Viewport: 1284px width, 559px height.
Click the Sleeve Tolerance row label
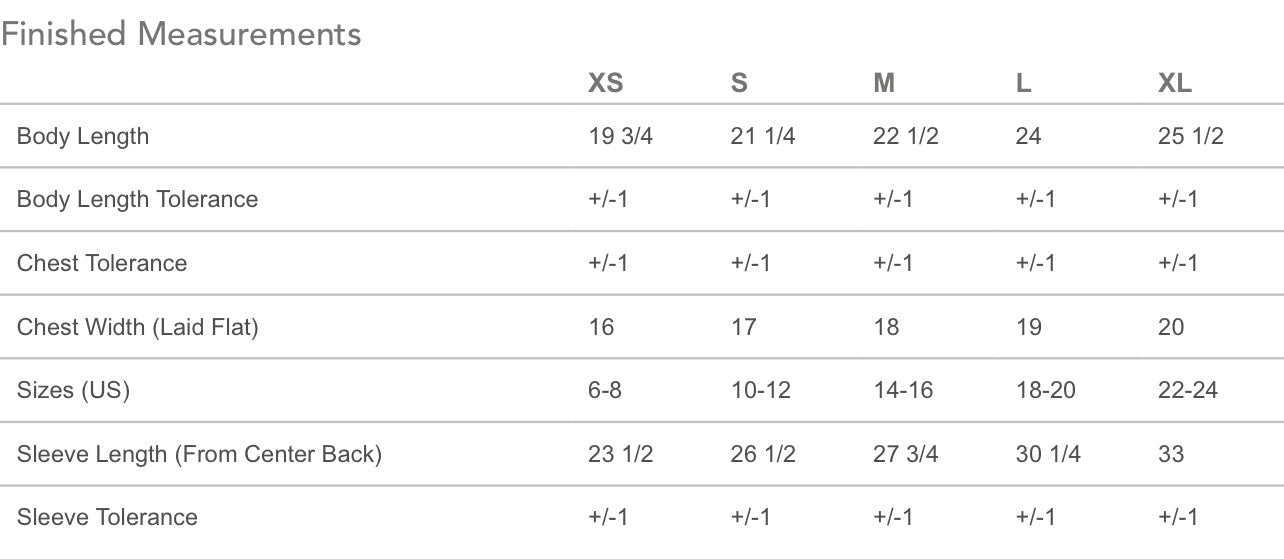click(107, 517)
